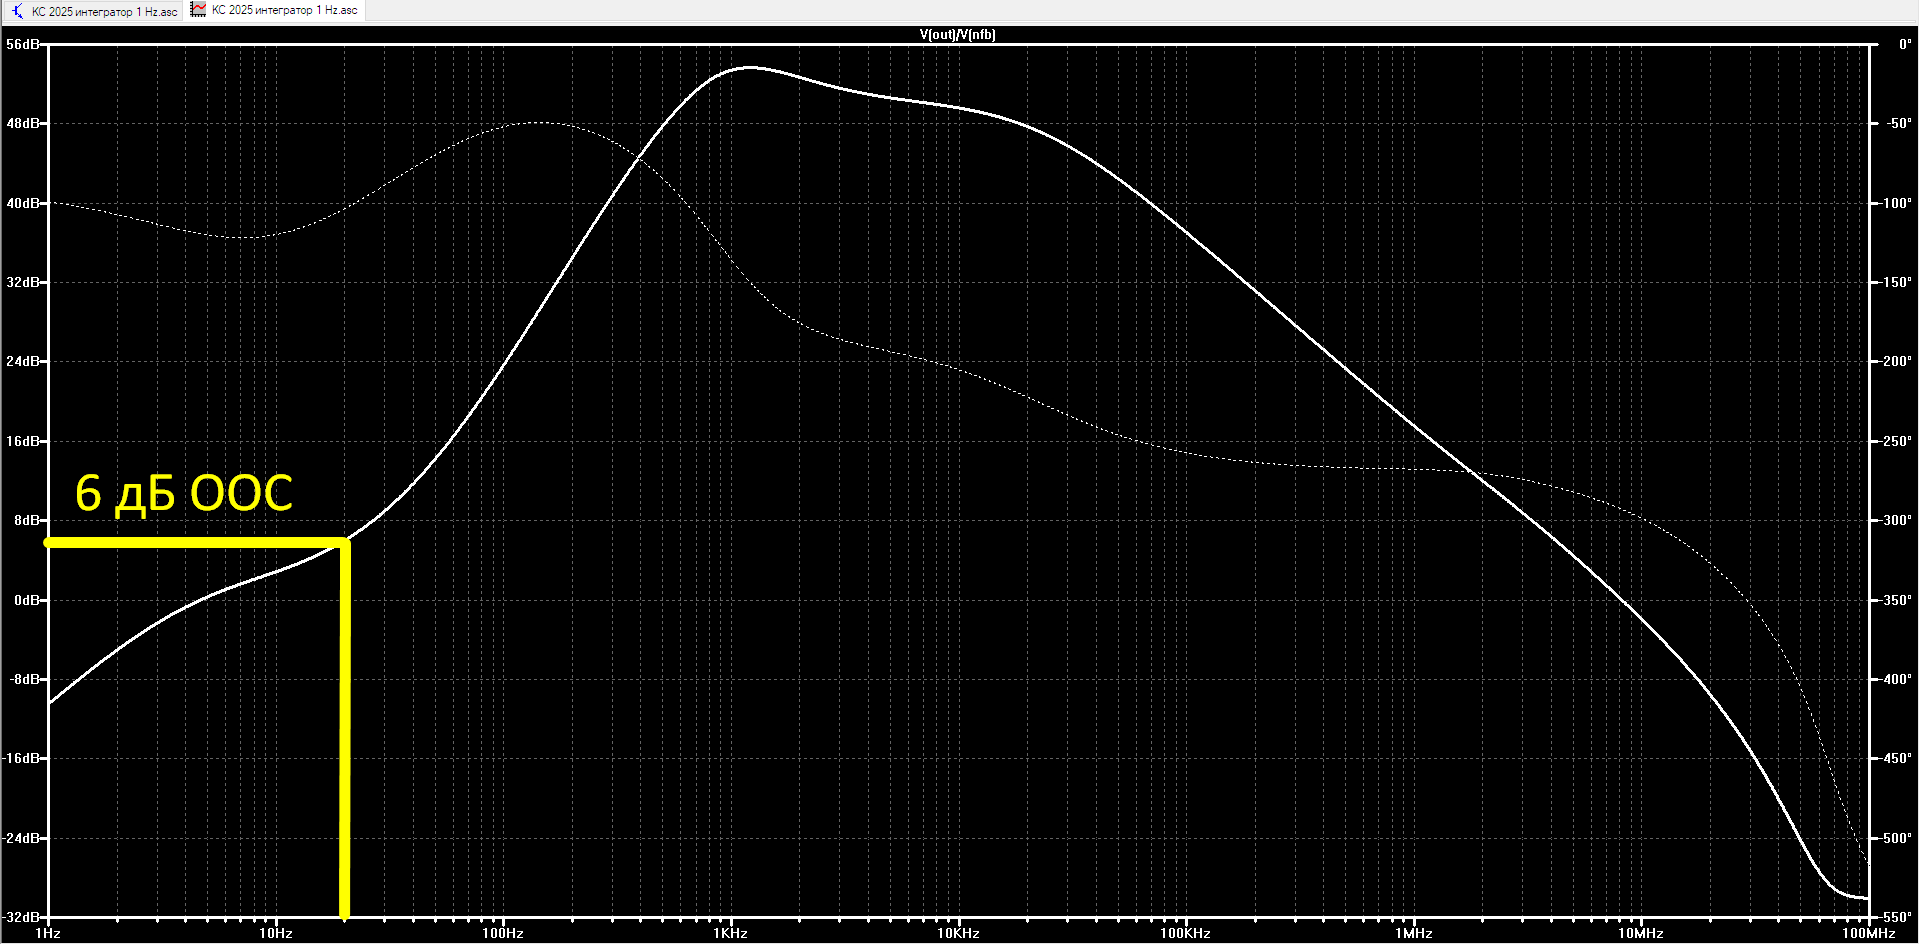Click the 1KHz label on the frequency axis

point(730,934)
